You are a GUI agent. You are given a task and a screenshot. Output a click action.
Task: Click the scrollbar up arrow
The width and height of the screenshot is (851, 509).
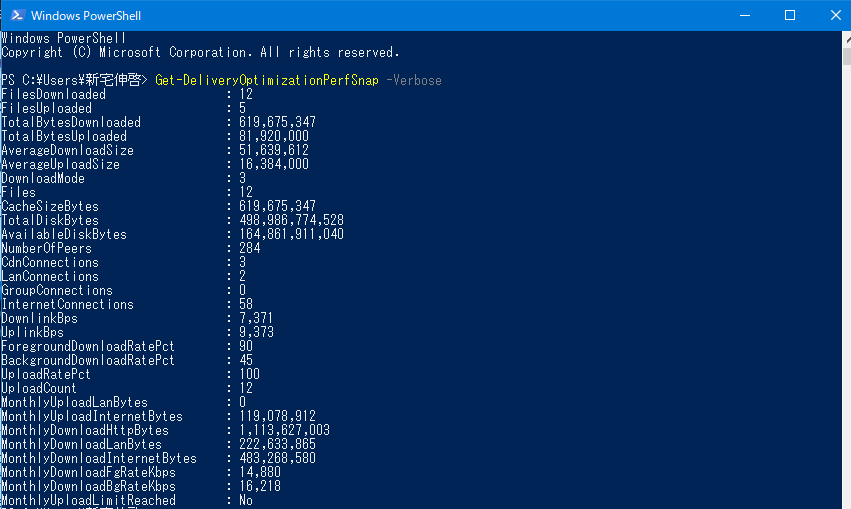847,39
